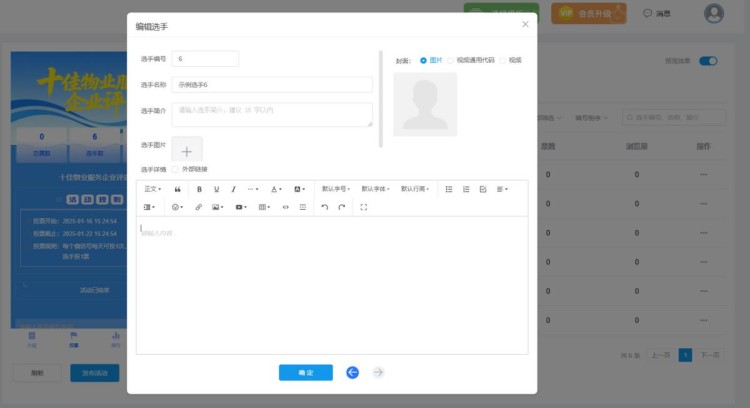Toggle italic text formatting
750x408 pixels.
pos(234,189)
